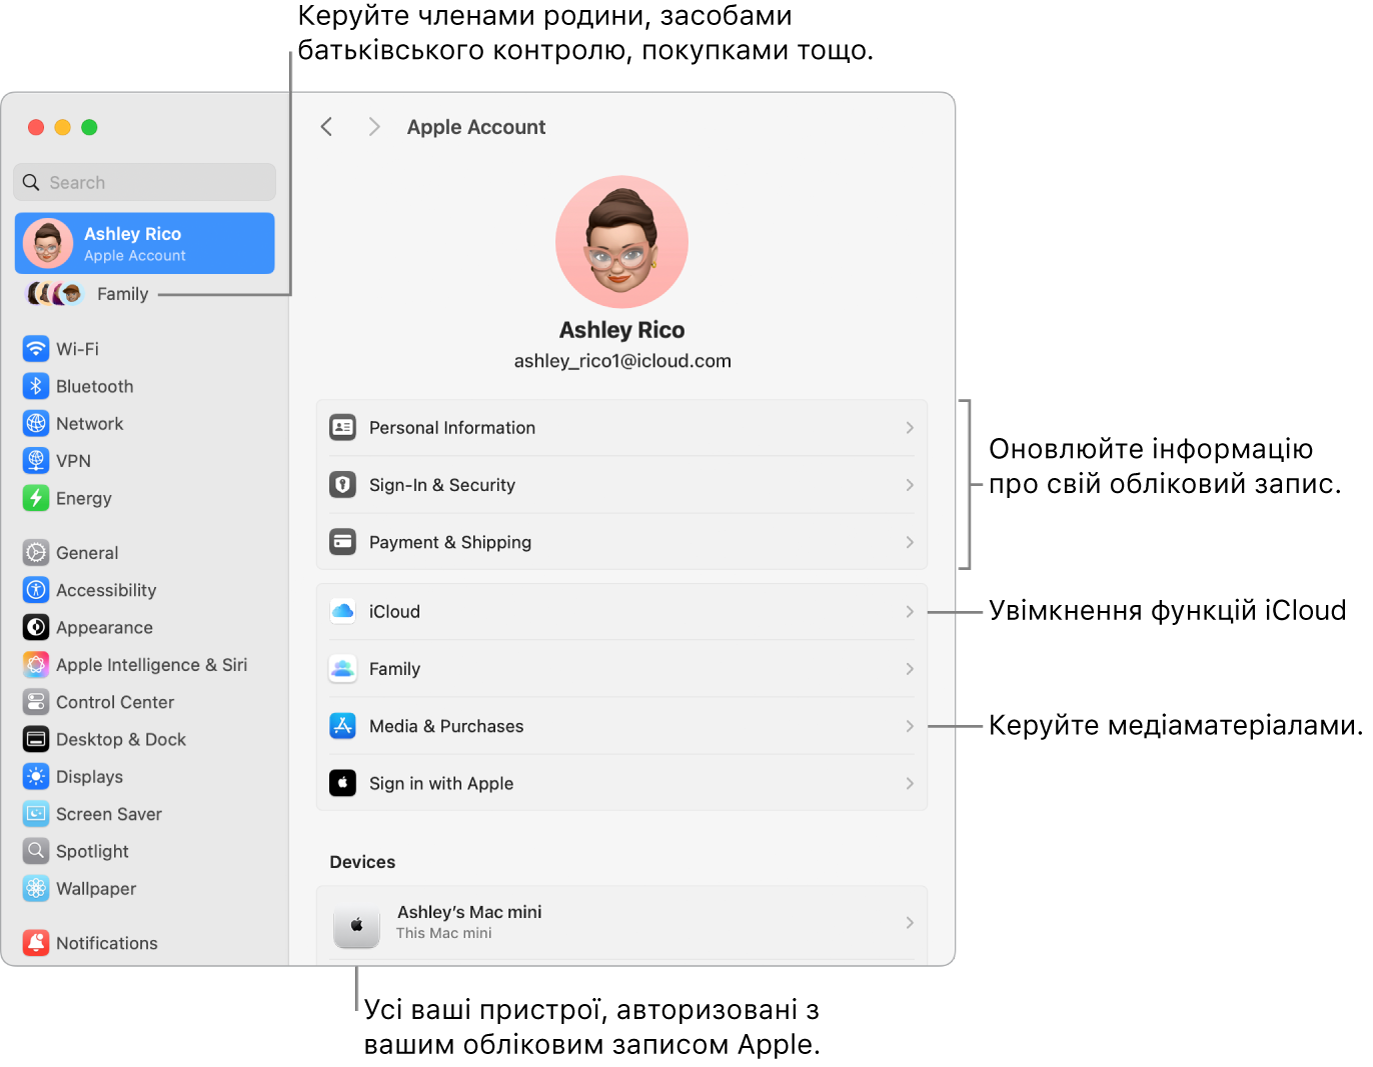The height and width of the screenshot is (1067, 1373).
Task: Go back with the left arrow button
Action: coord(326,127)
